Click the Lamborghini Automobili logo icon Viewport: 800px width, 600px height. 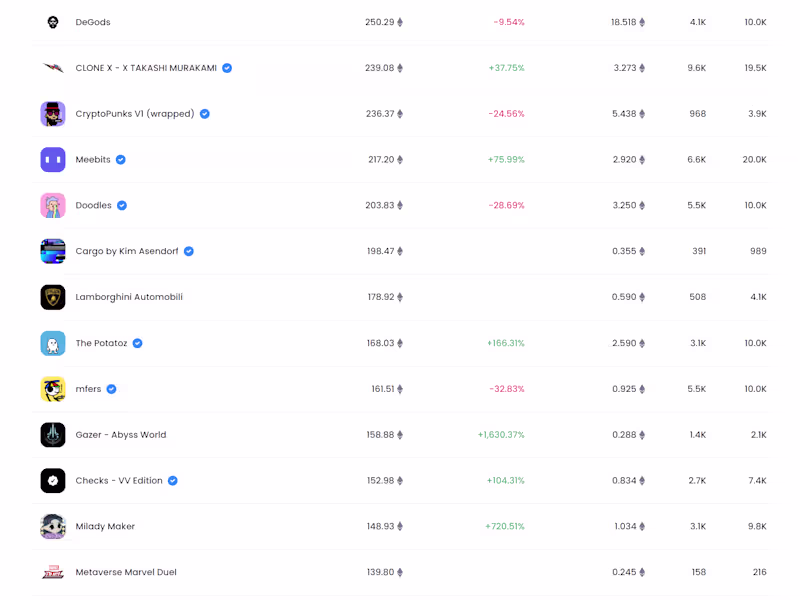(53, 297)
